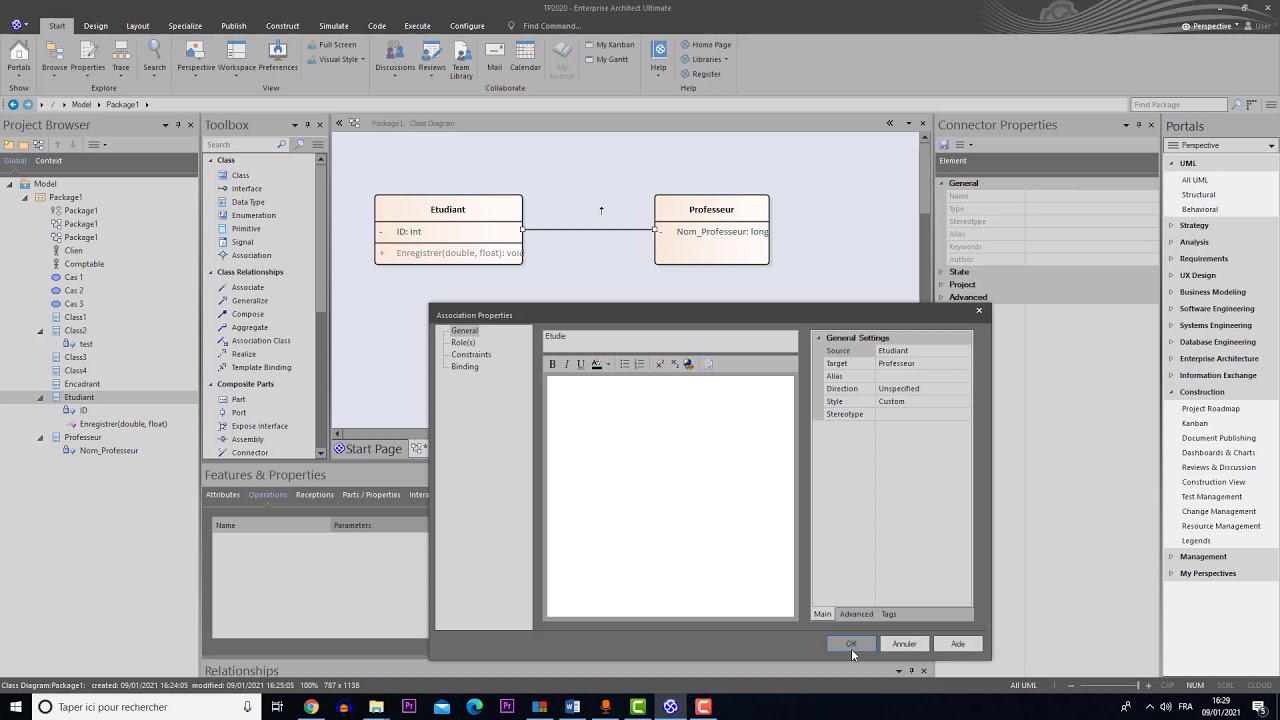Click the Help ribbon icon

658,57
